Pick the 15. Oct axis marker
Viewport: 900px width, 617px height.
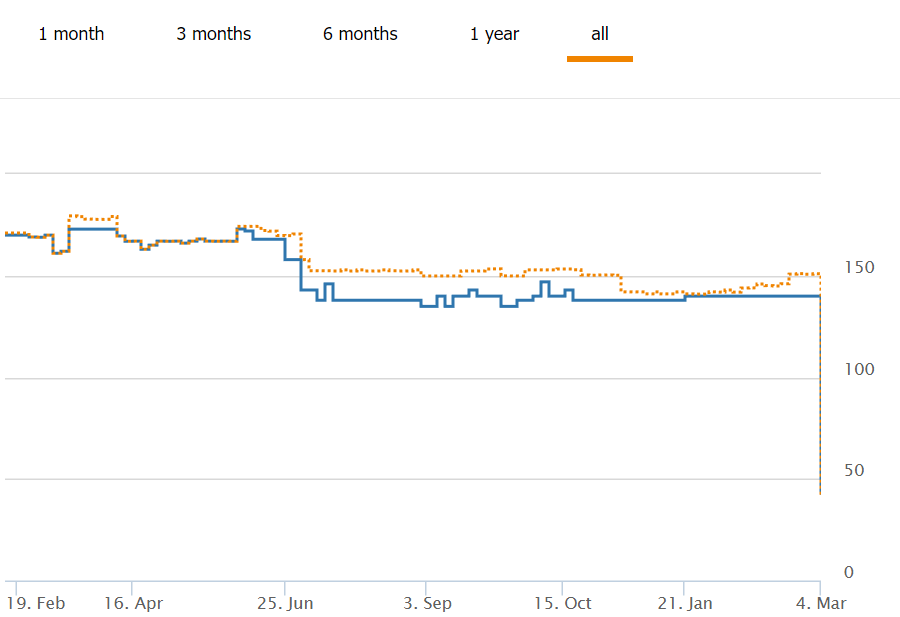(x=563, y=603)
